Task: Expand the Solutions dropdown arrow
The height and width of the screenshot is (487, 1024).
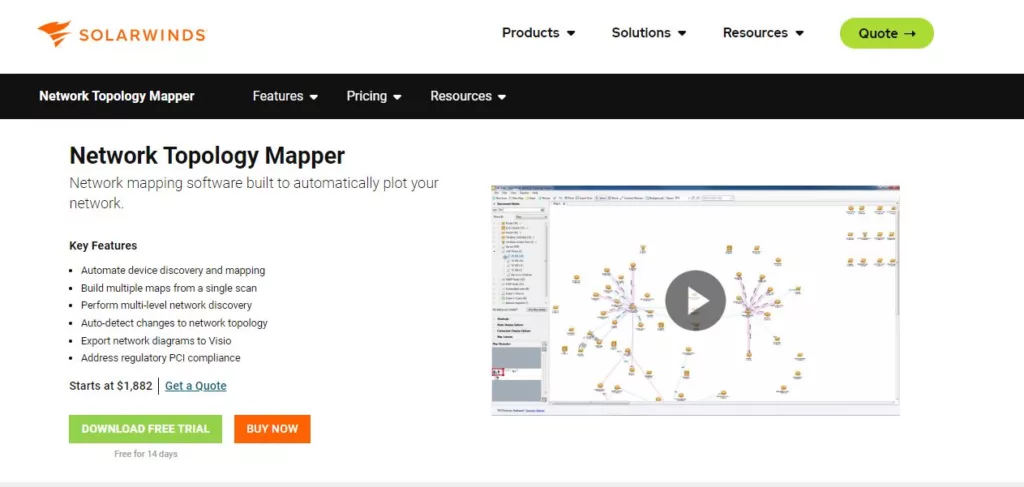Action: pos(682,33)
